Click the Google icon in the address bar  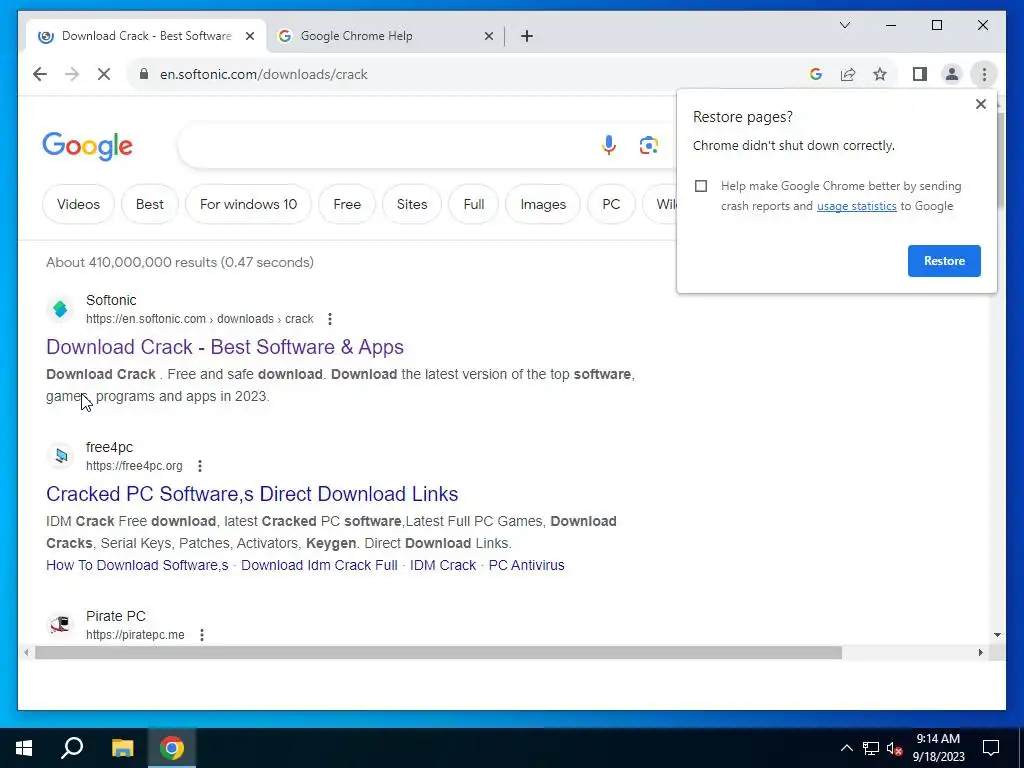[x=816, y=74]
